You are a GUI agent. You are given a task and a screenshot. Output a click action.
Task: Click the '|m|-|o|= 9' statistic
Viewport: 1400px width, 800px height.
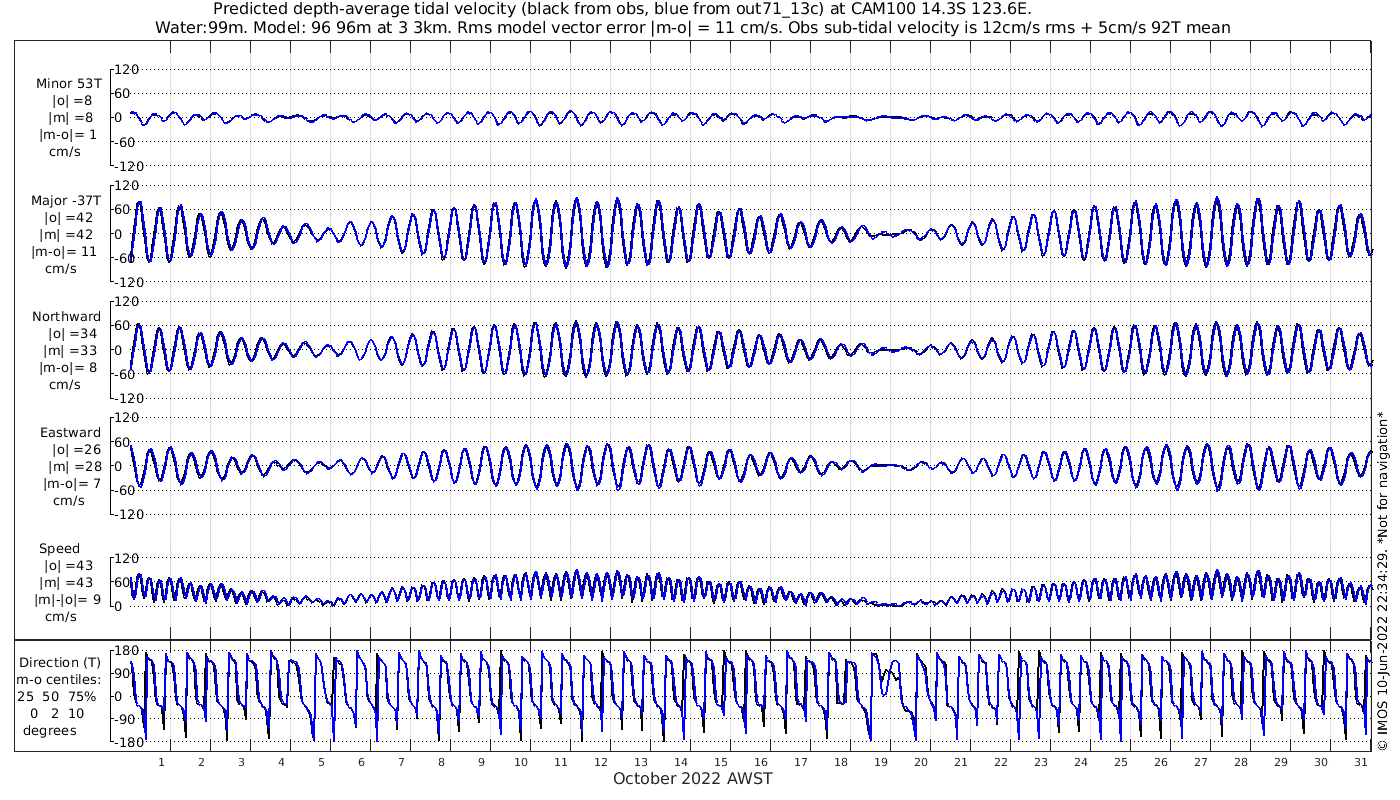[68, 600]
